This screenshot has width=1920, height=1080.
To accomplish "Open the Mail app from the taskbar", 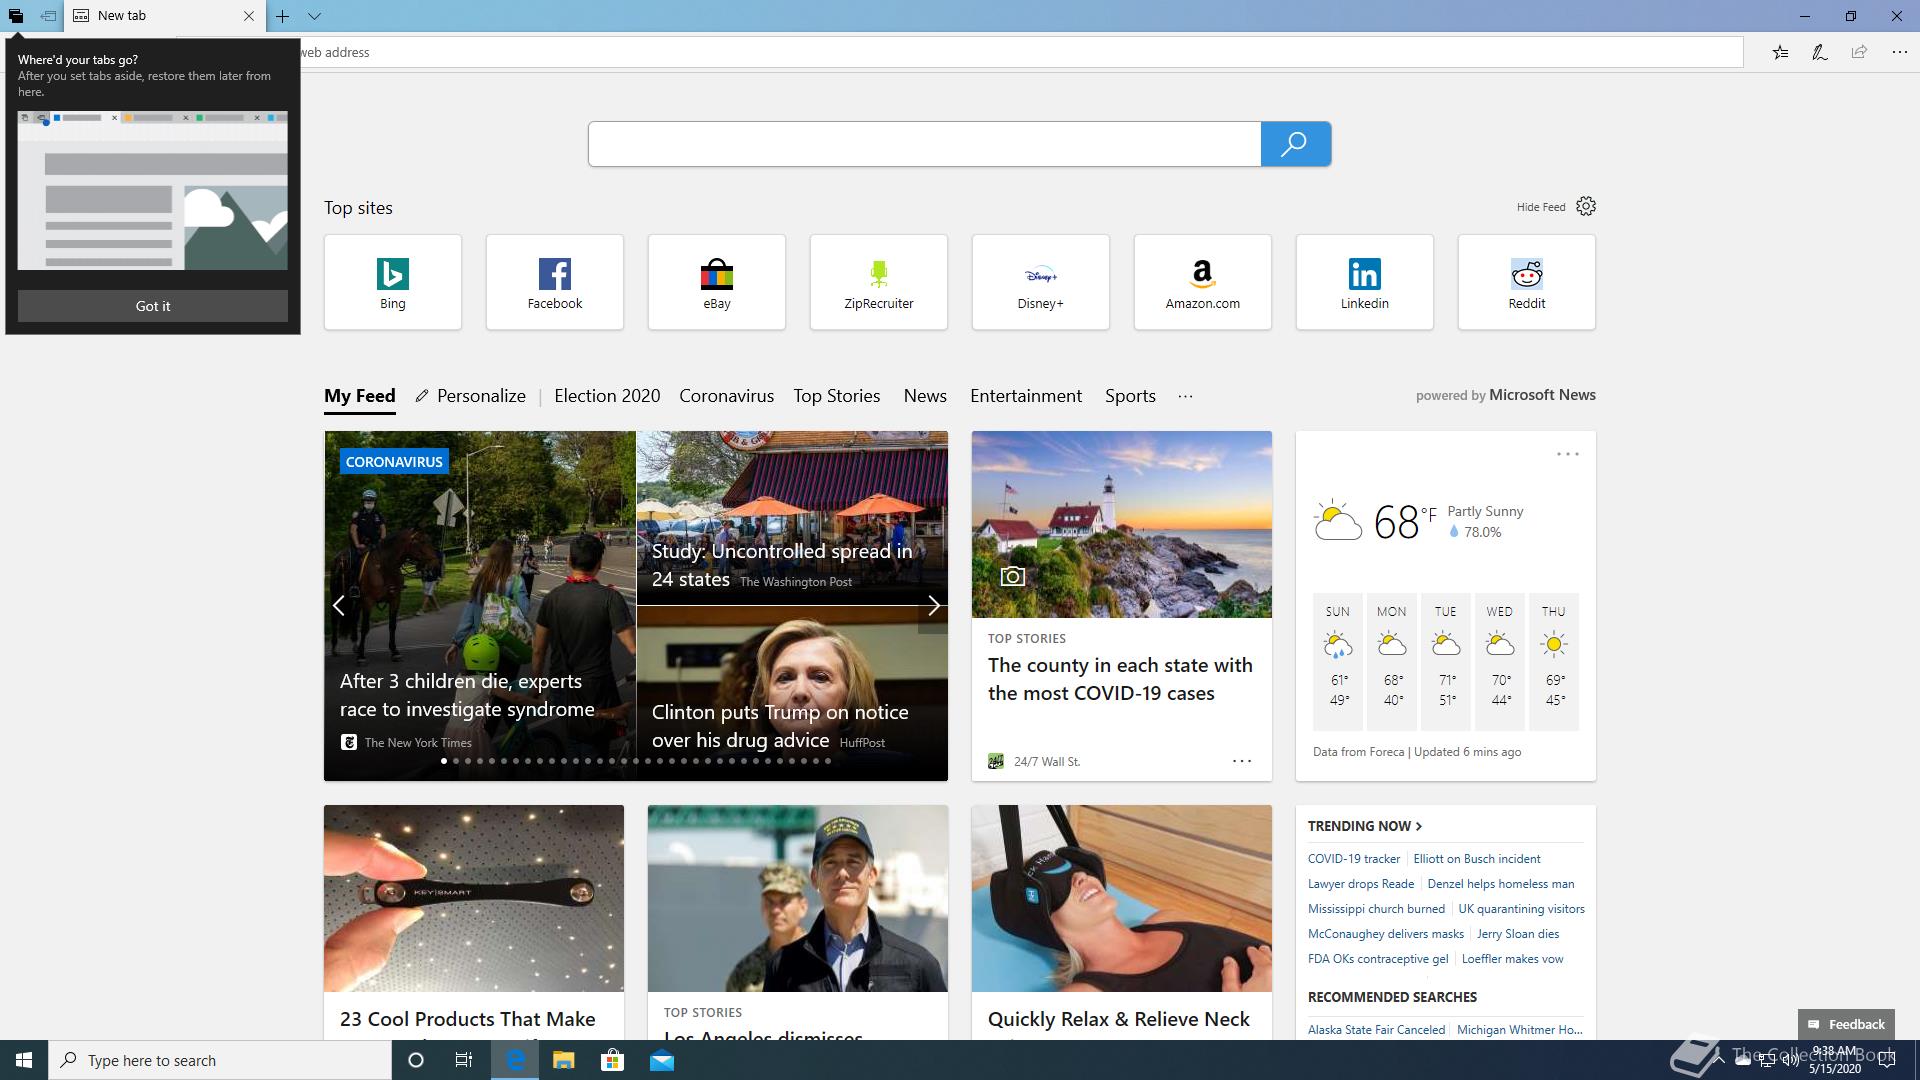I will coord(662,1060).
